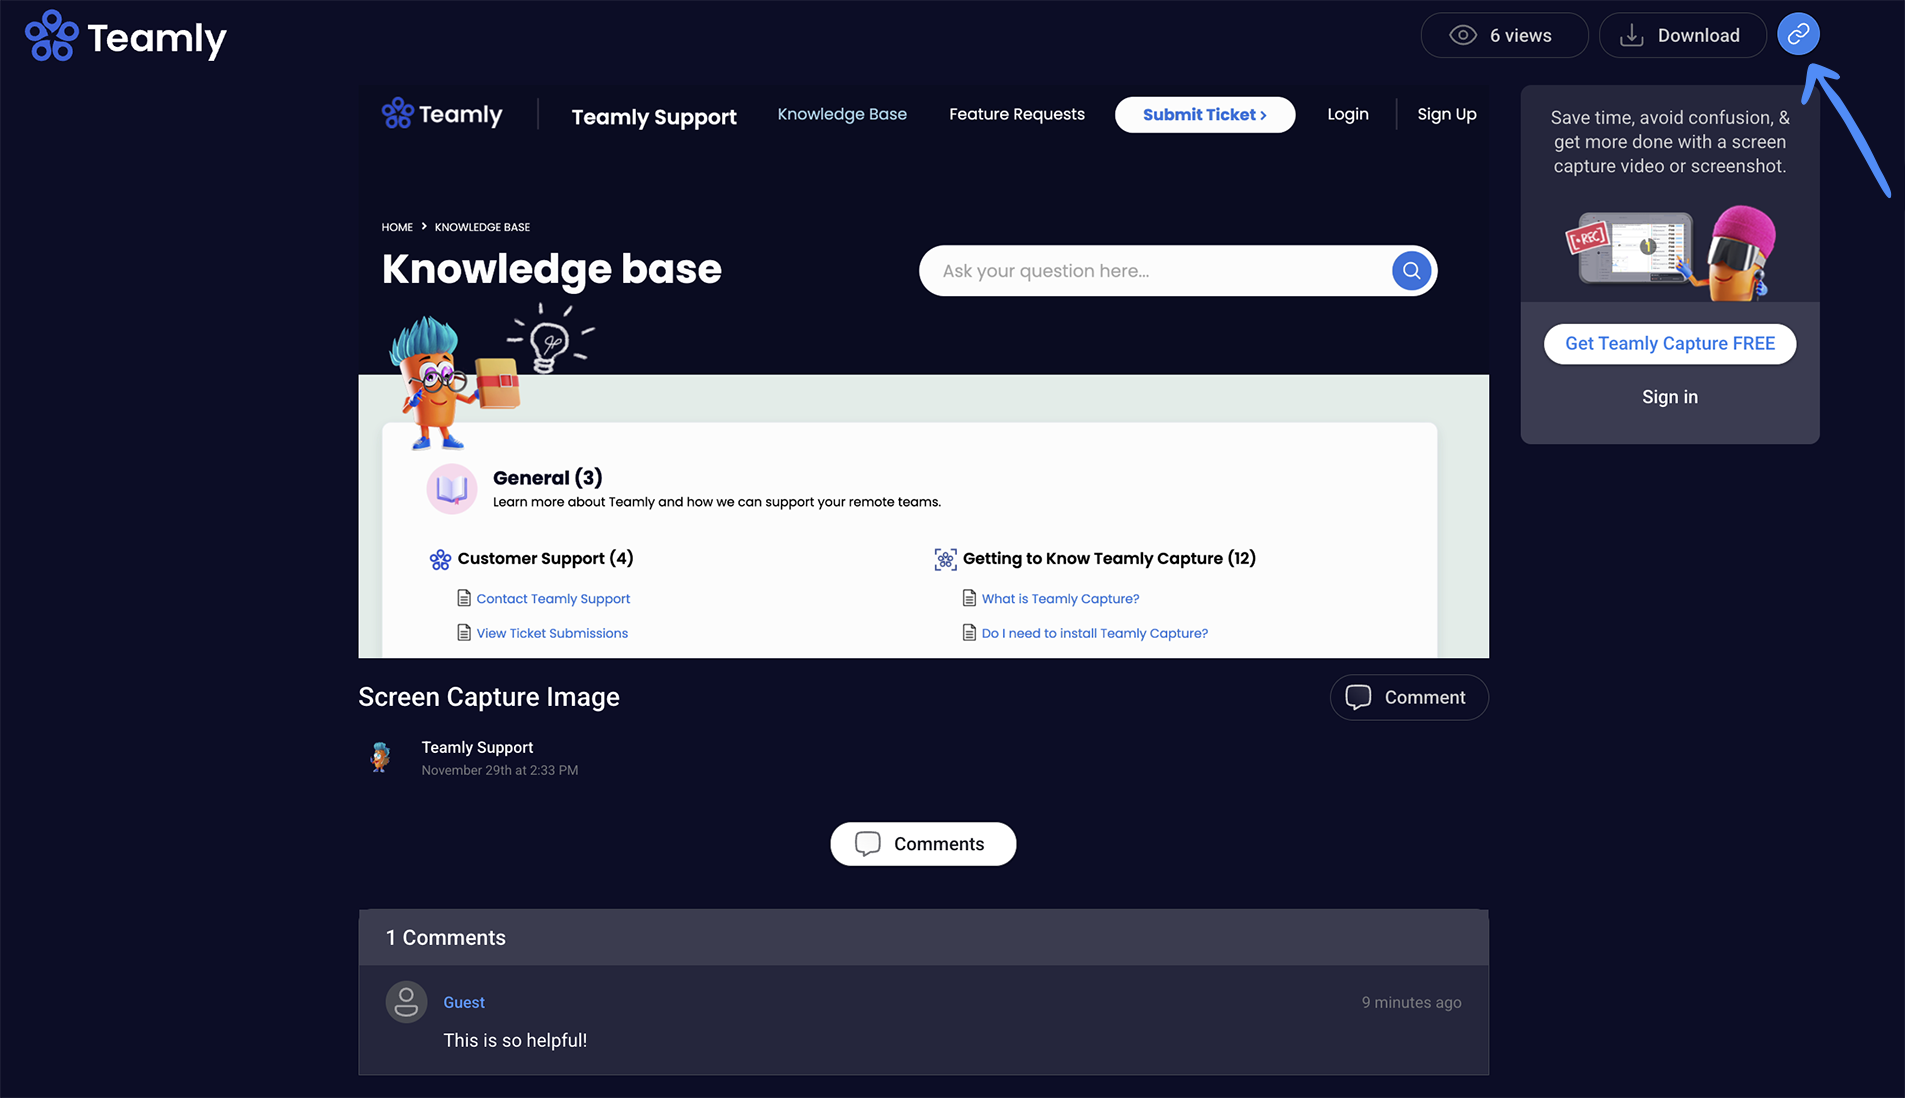
Task: Open Knowledge Base nav item
Action: (842, 114)
